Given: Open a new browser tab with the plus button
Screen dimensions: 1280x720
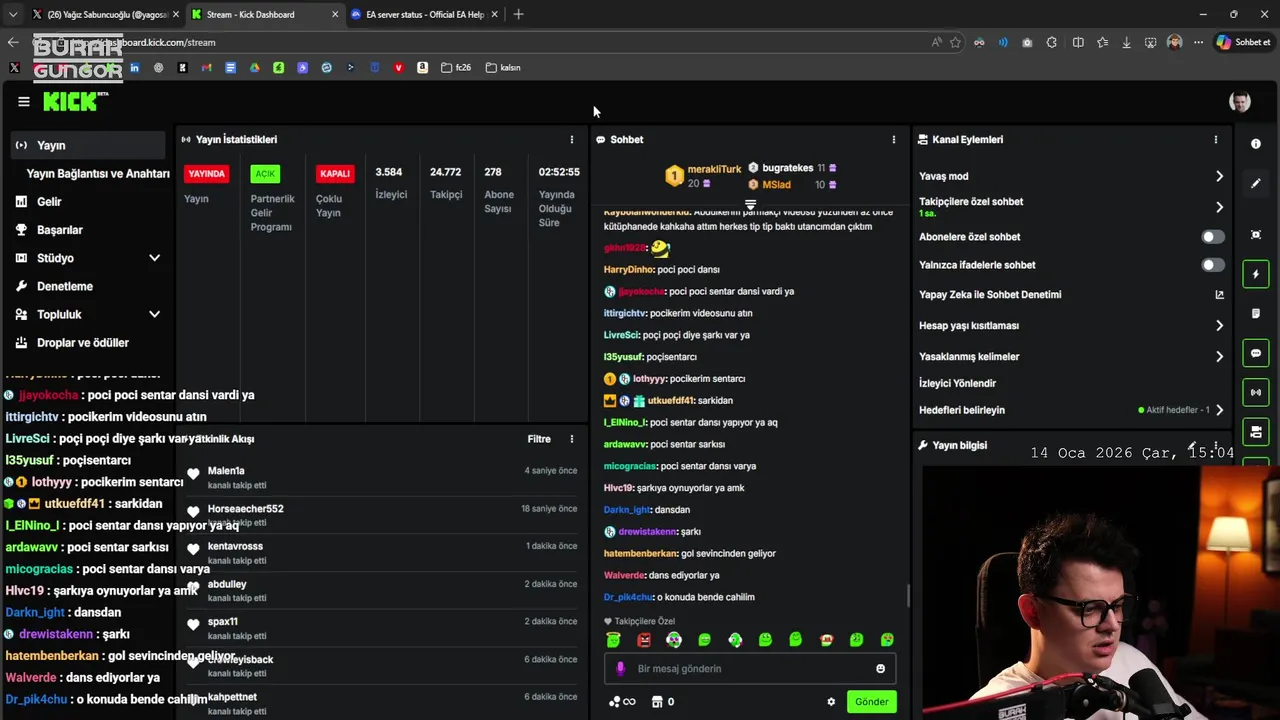Looking at the screenshot, I should coord(518,14).
